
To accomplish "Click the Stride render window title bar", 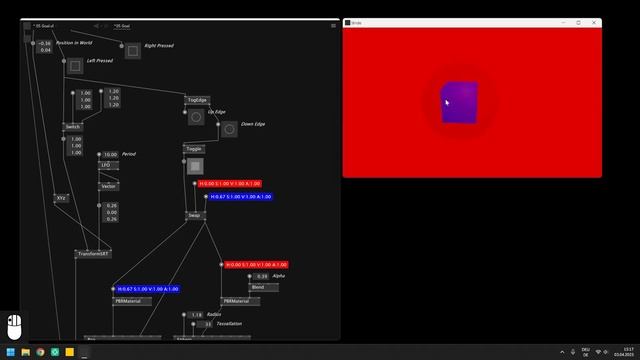I will click(x=472, y=23).
